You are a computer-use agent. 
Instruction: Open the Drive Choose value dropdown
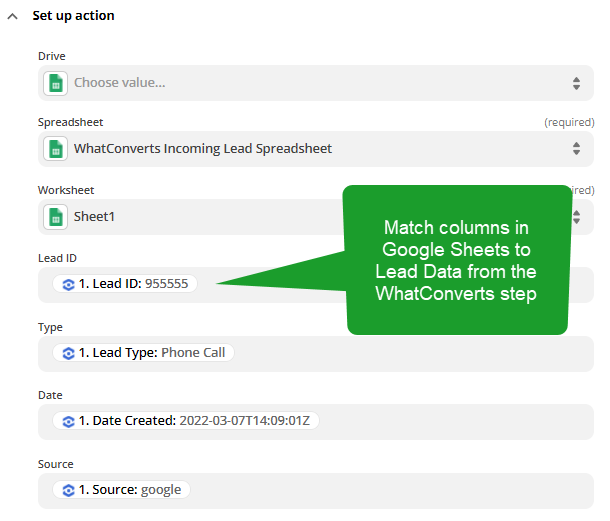(316, 83)
